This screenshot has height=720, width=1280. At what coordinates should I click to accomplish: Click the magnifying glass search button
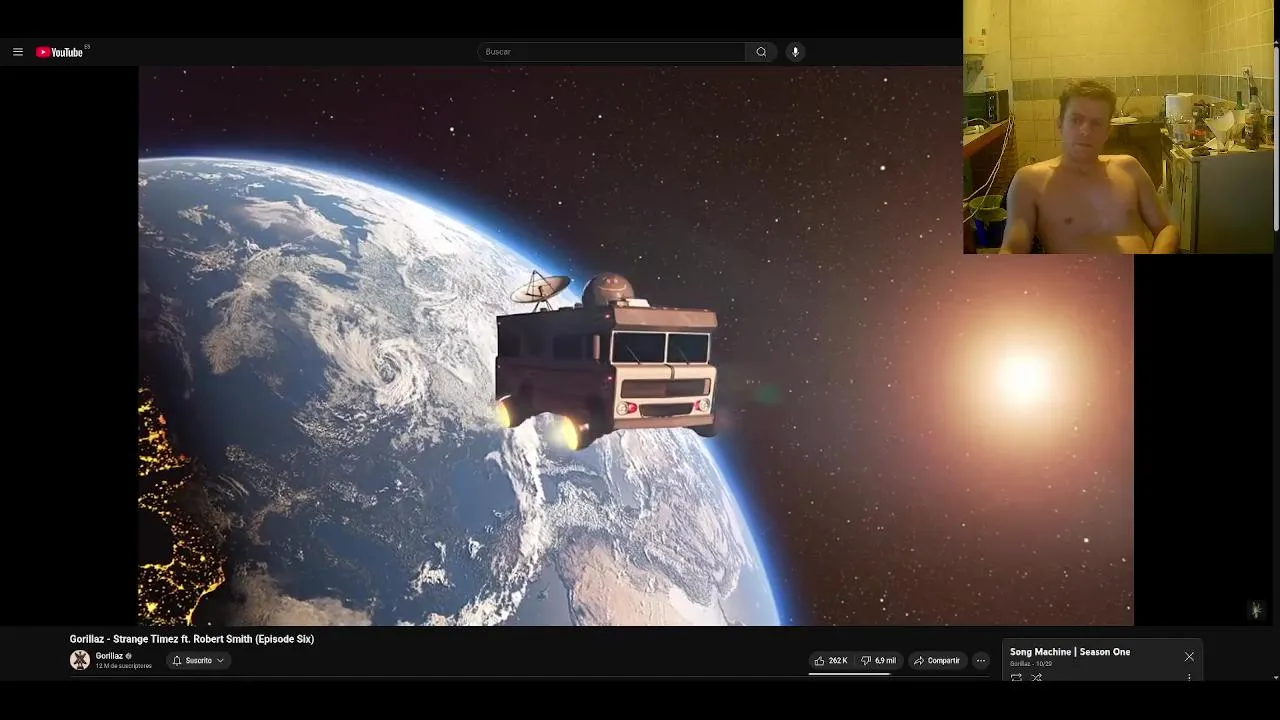pos(761,52)
